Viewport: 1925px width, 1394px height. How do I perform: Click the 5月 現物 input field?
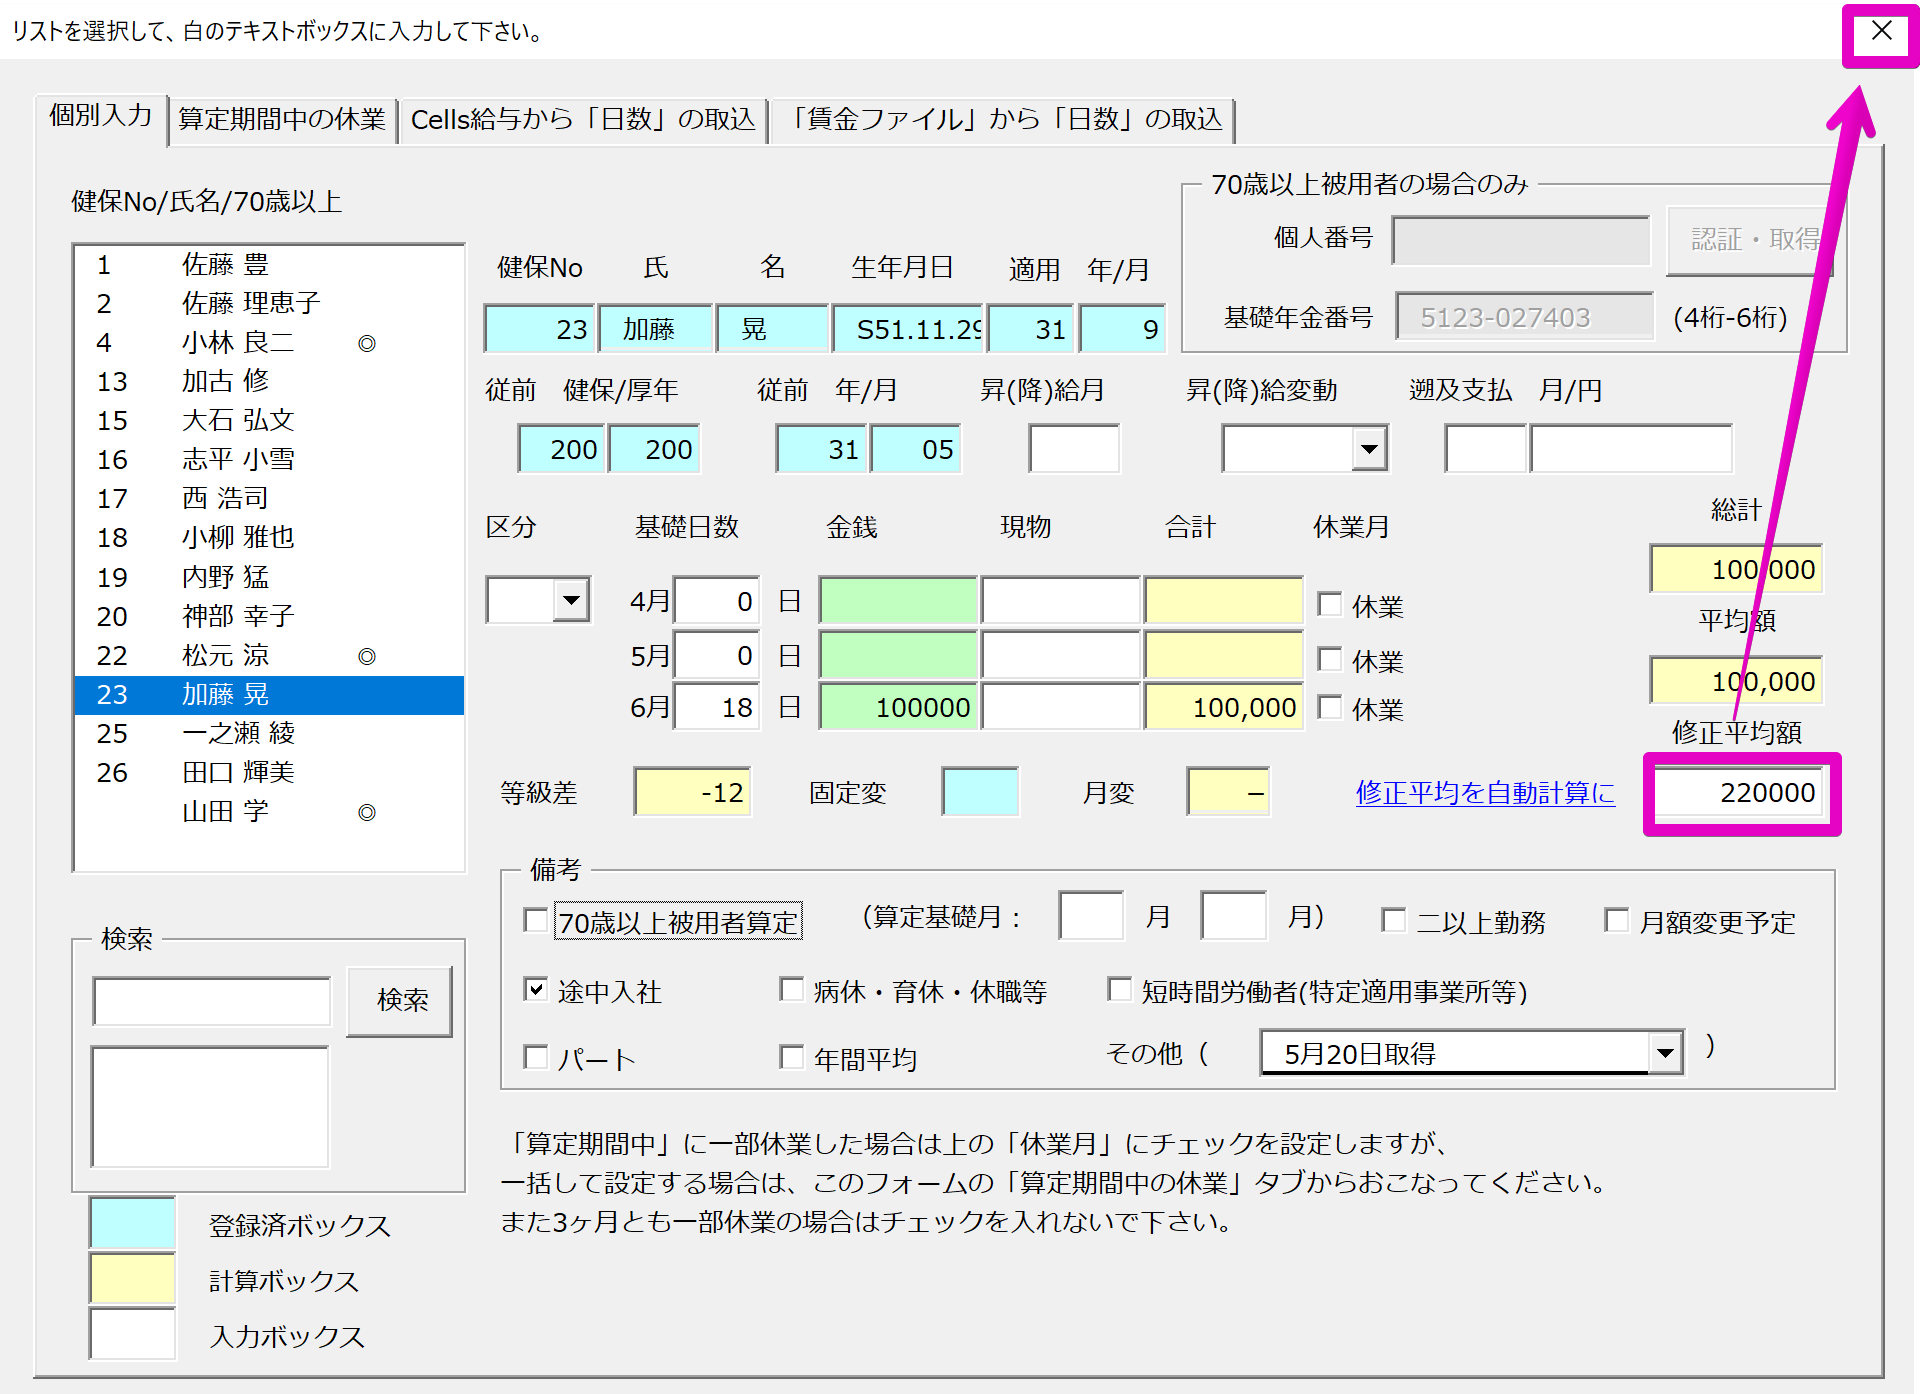1061,656
